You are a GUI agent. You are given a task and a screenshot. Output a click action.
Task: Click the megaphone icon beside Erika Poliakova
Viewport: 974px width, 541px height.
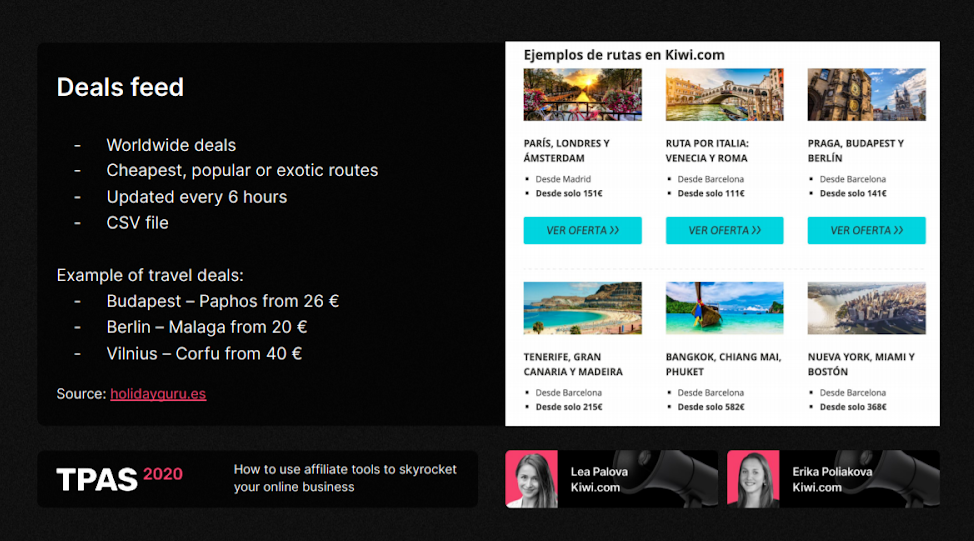point(905,478)
